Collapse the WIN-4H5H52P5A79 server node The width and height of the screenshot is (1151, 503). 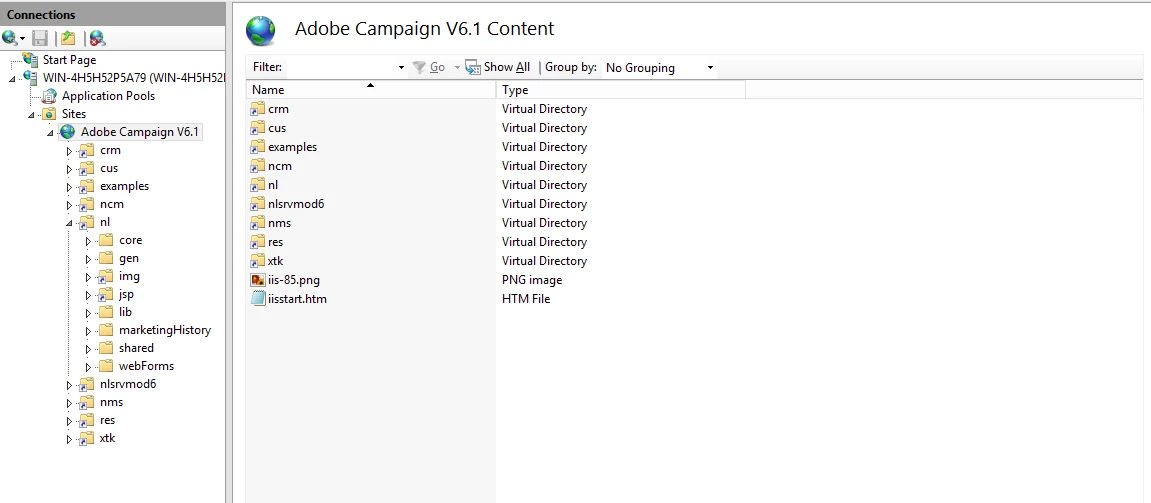tap(12, 78)
